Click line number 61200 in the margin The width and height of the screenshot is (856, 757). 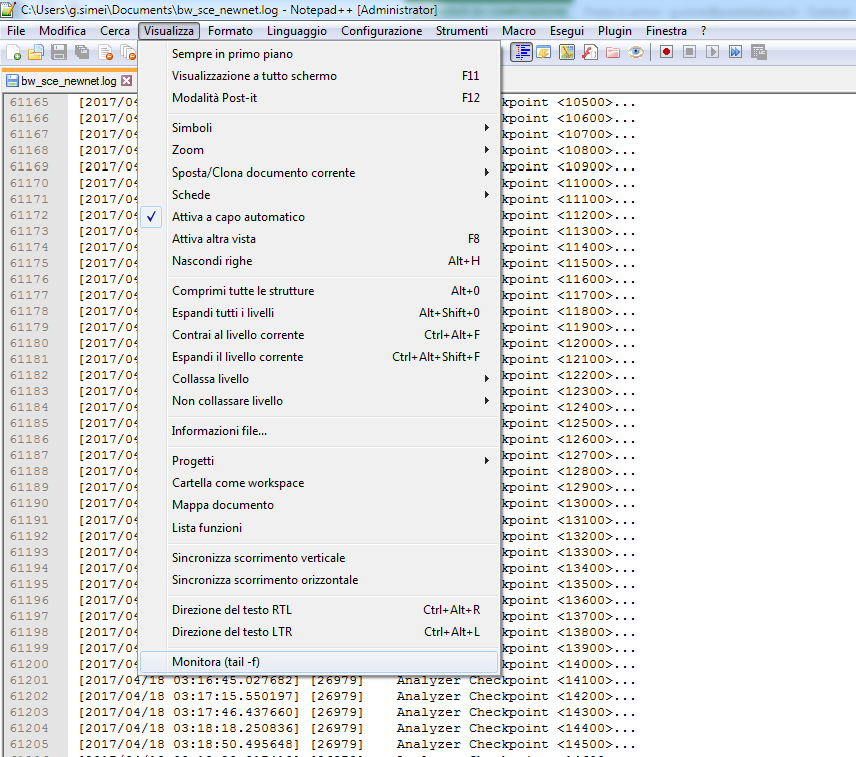point(29,663)
